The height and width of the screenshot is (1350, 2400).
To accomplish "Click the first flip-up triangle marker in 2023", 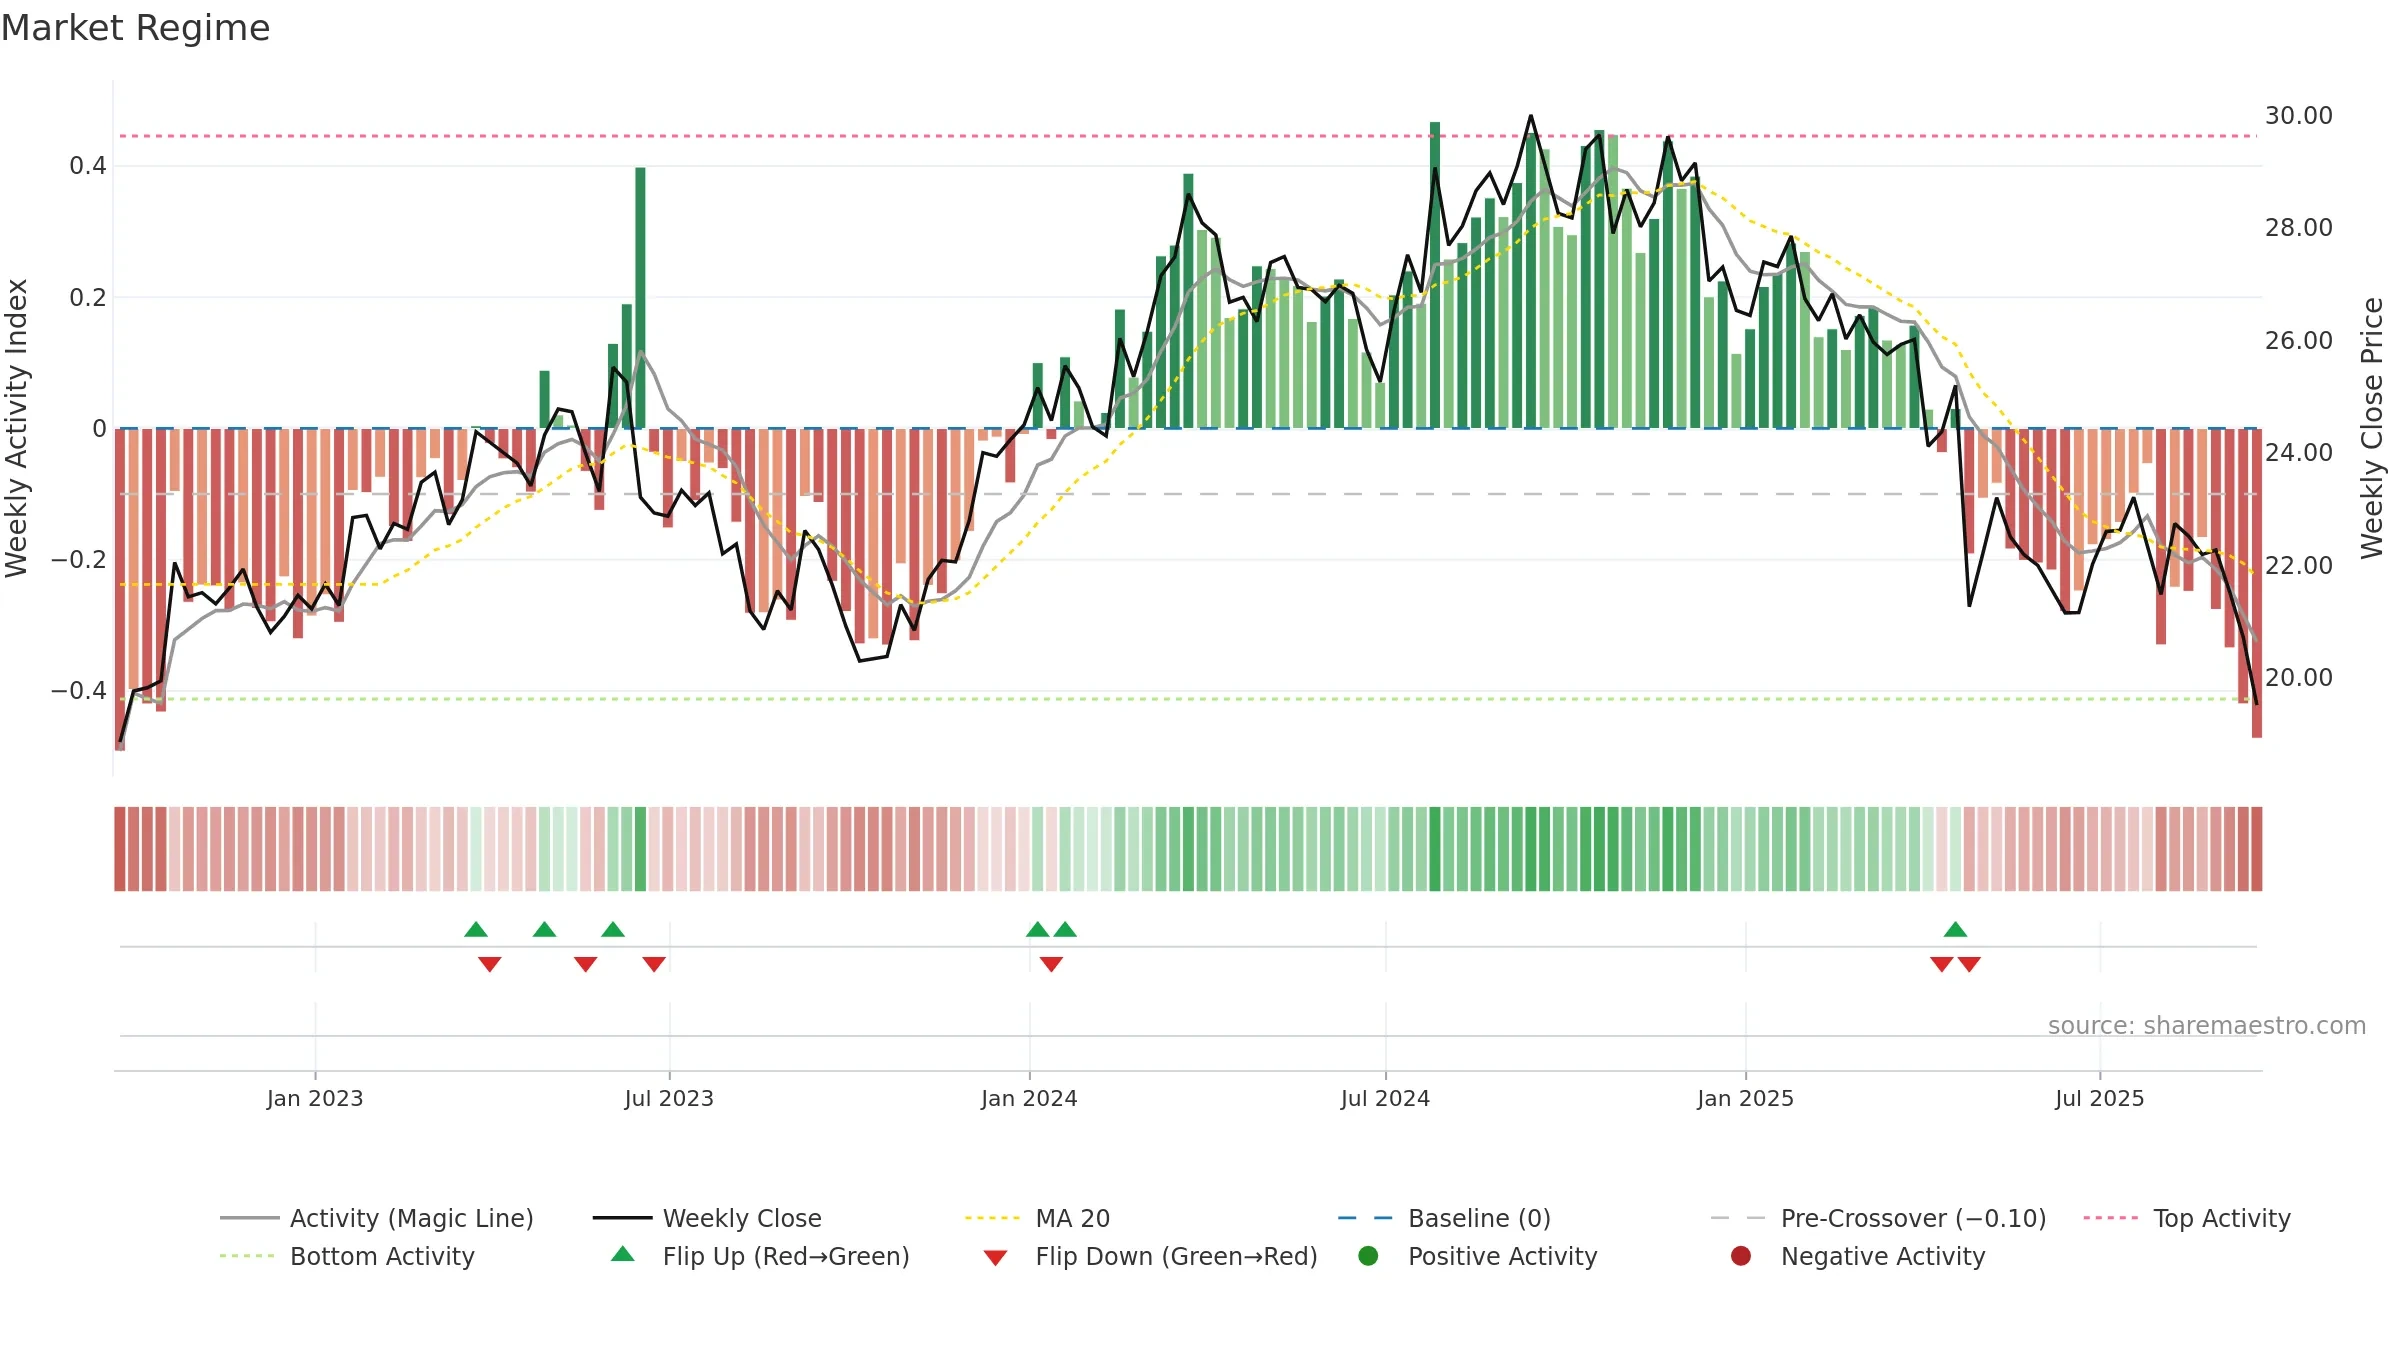I will [x=476, y=930].
